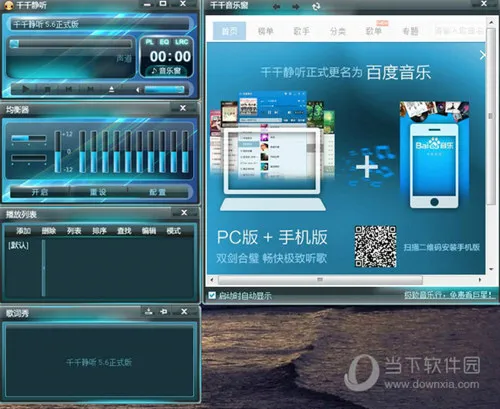Switch to the 歌单 tab

pyautogui.click(x=374, y=31)
